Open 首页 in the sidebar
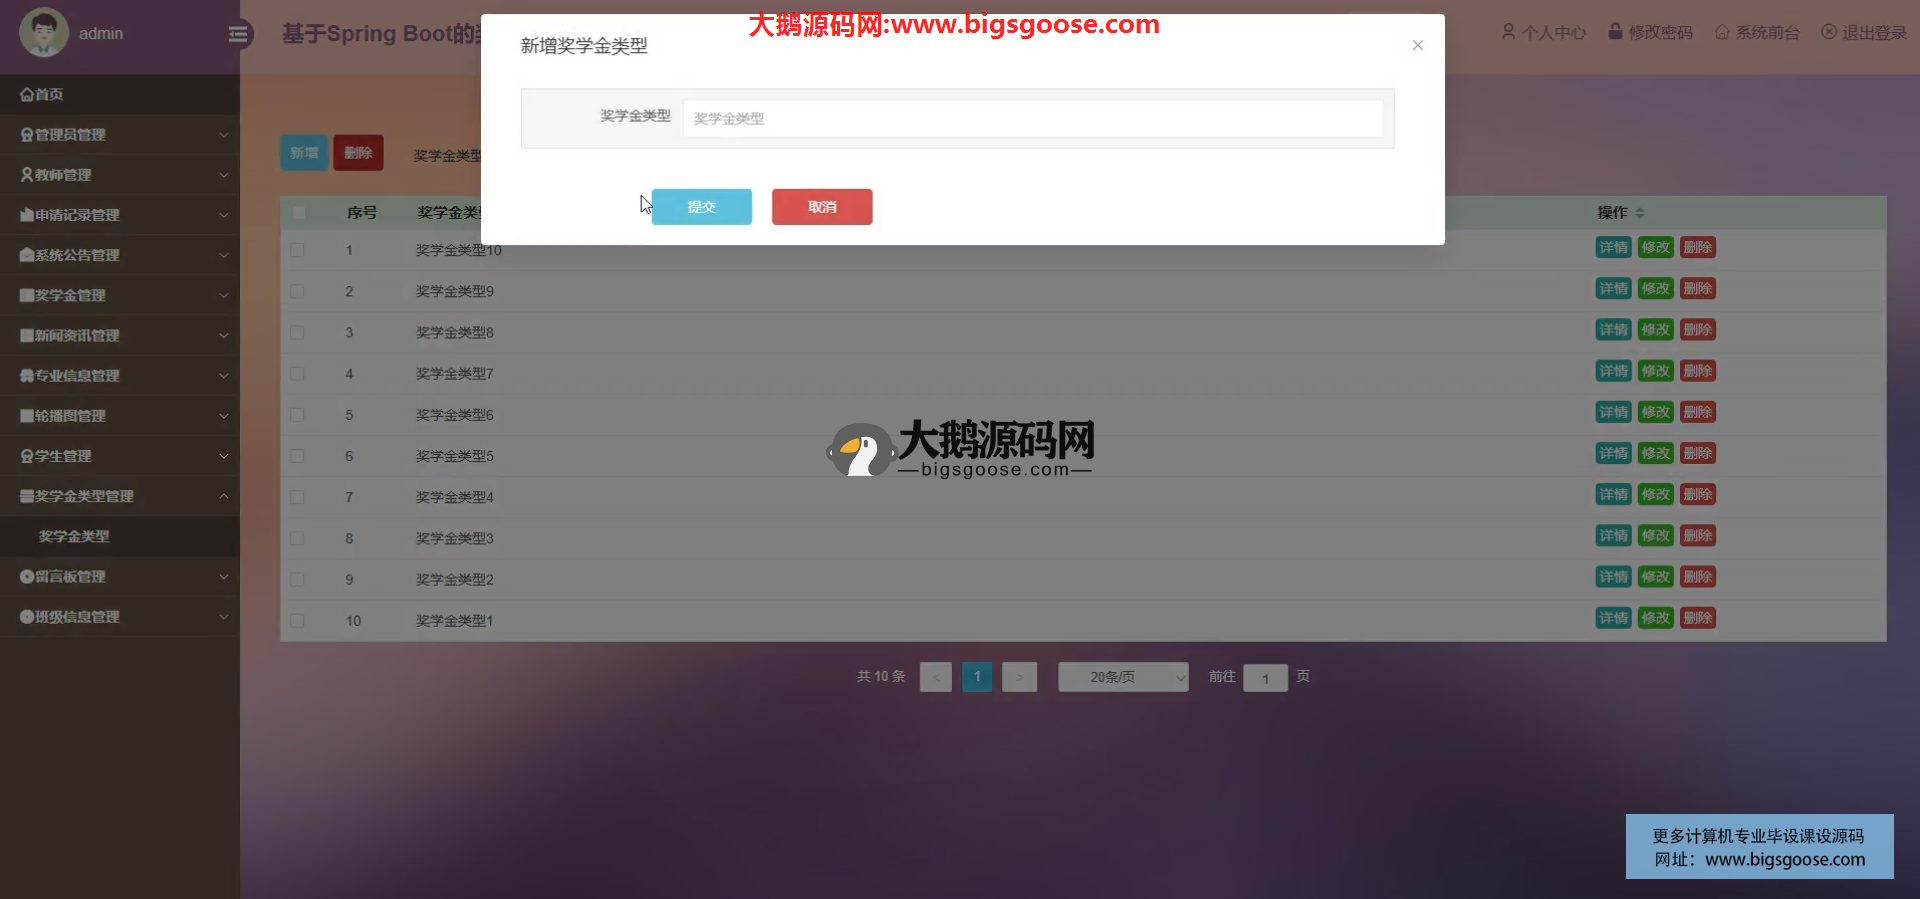1920x899 pixels. [42, 94]
